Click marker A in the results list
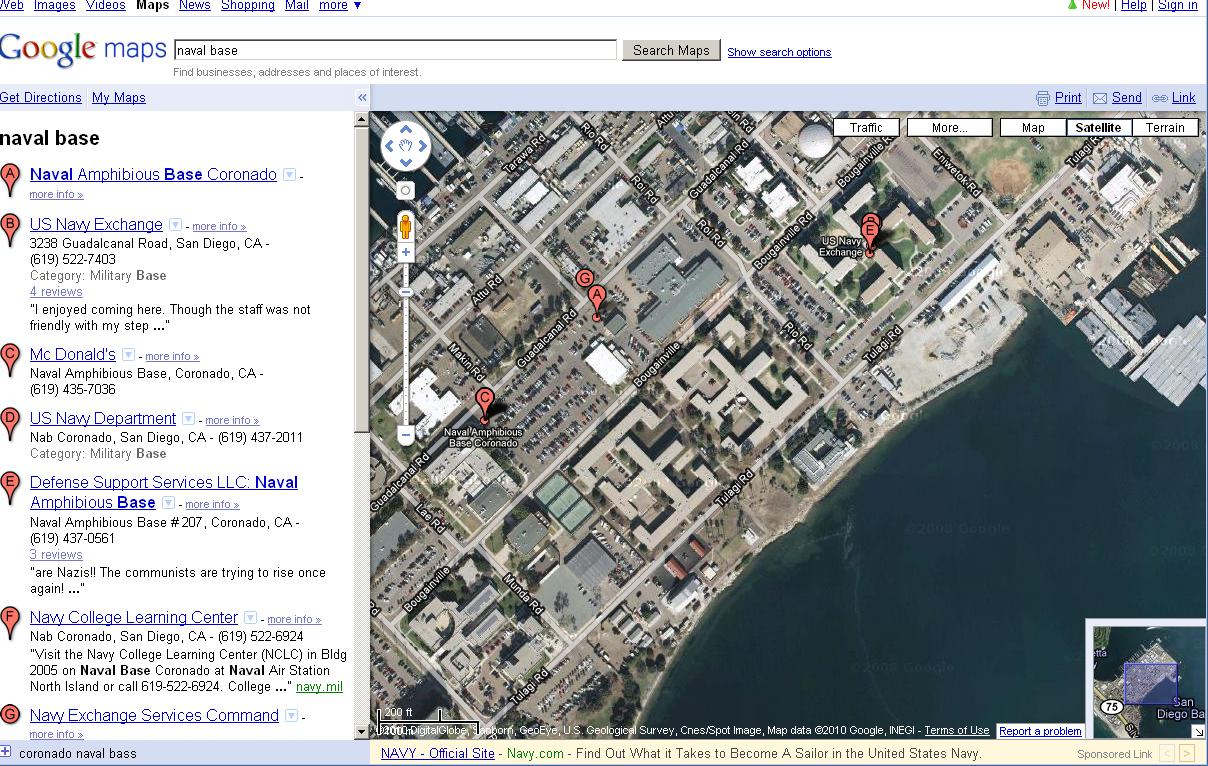Image resolution: width=1208 pixels, height=766 pixels. point(10,180)
